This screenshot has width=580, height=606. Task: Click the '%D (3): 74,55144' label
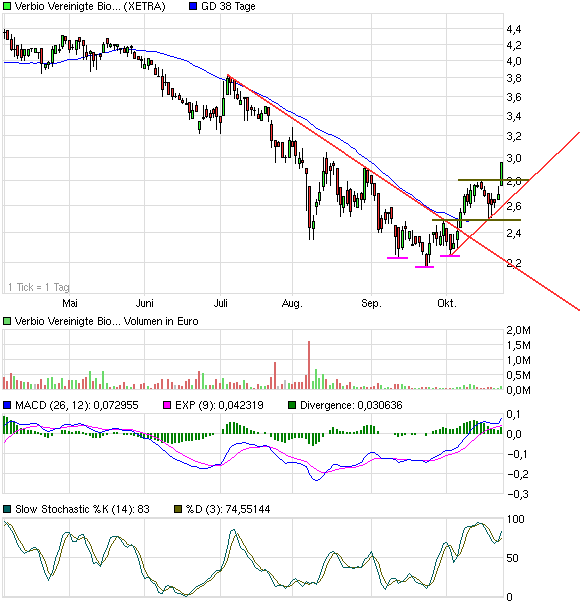(228, 509)
